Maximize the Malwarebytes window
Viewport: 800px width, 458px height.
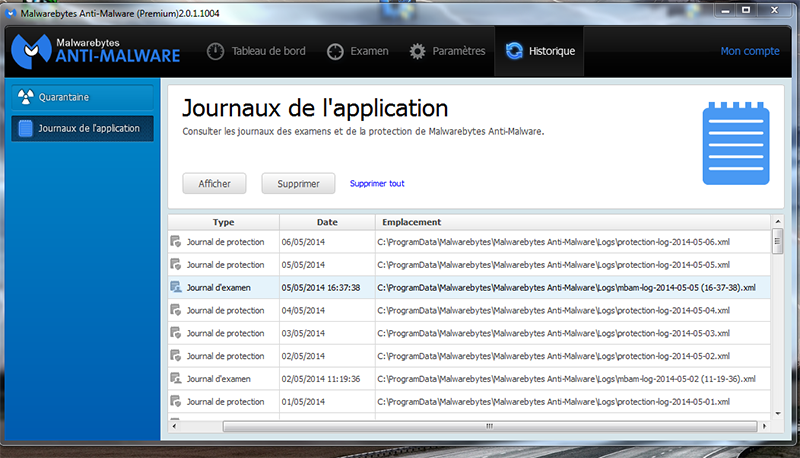pyautogui.click(x=746, y=10)
